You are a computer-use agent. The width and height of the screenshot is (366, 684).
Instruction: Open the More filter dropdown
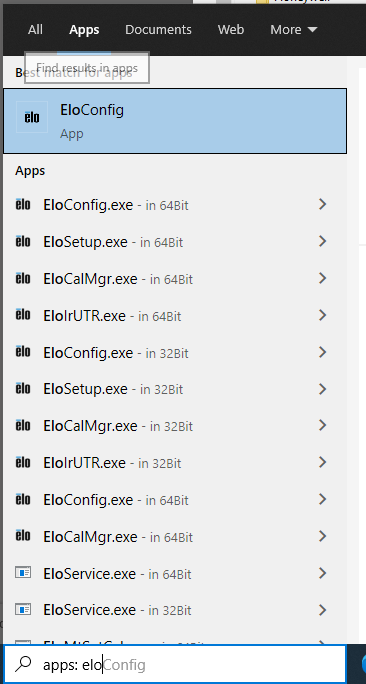pos(294,30)
